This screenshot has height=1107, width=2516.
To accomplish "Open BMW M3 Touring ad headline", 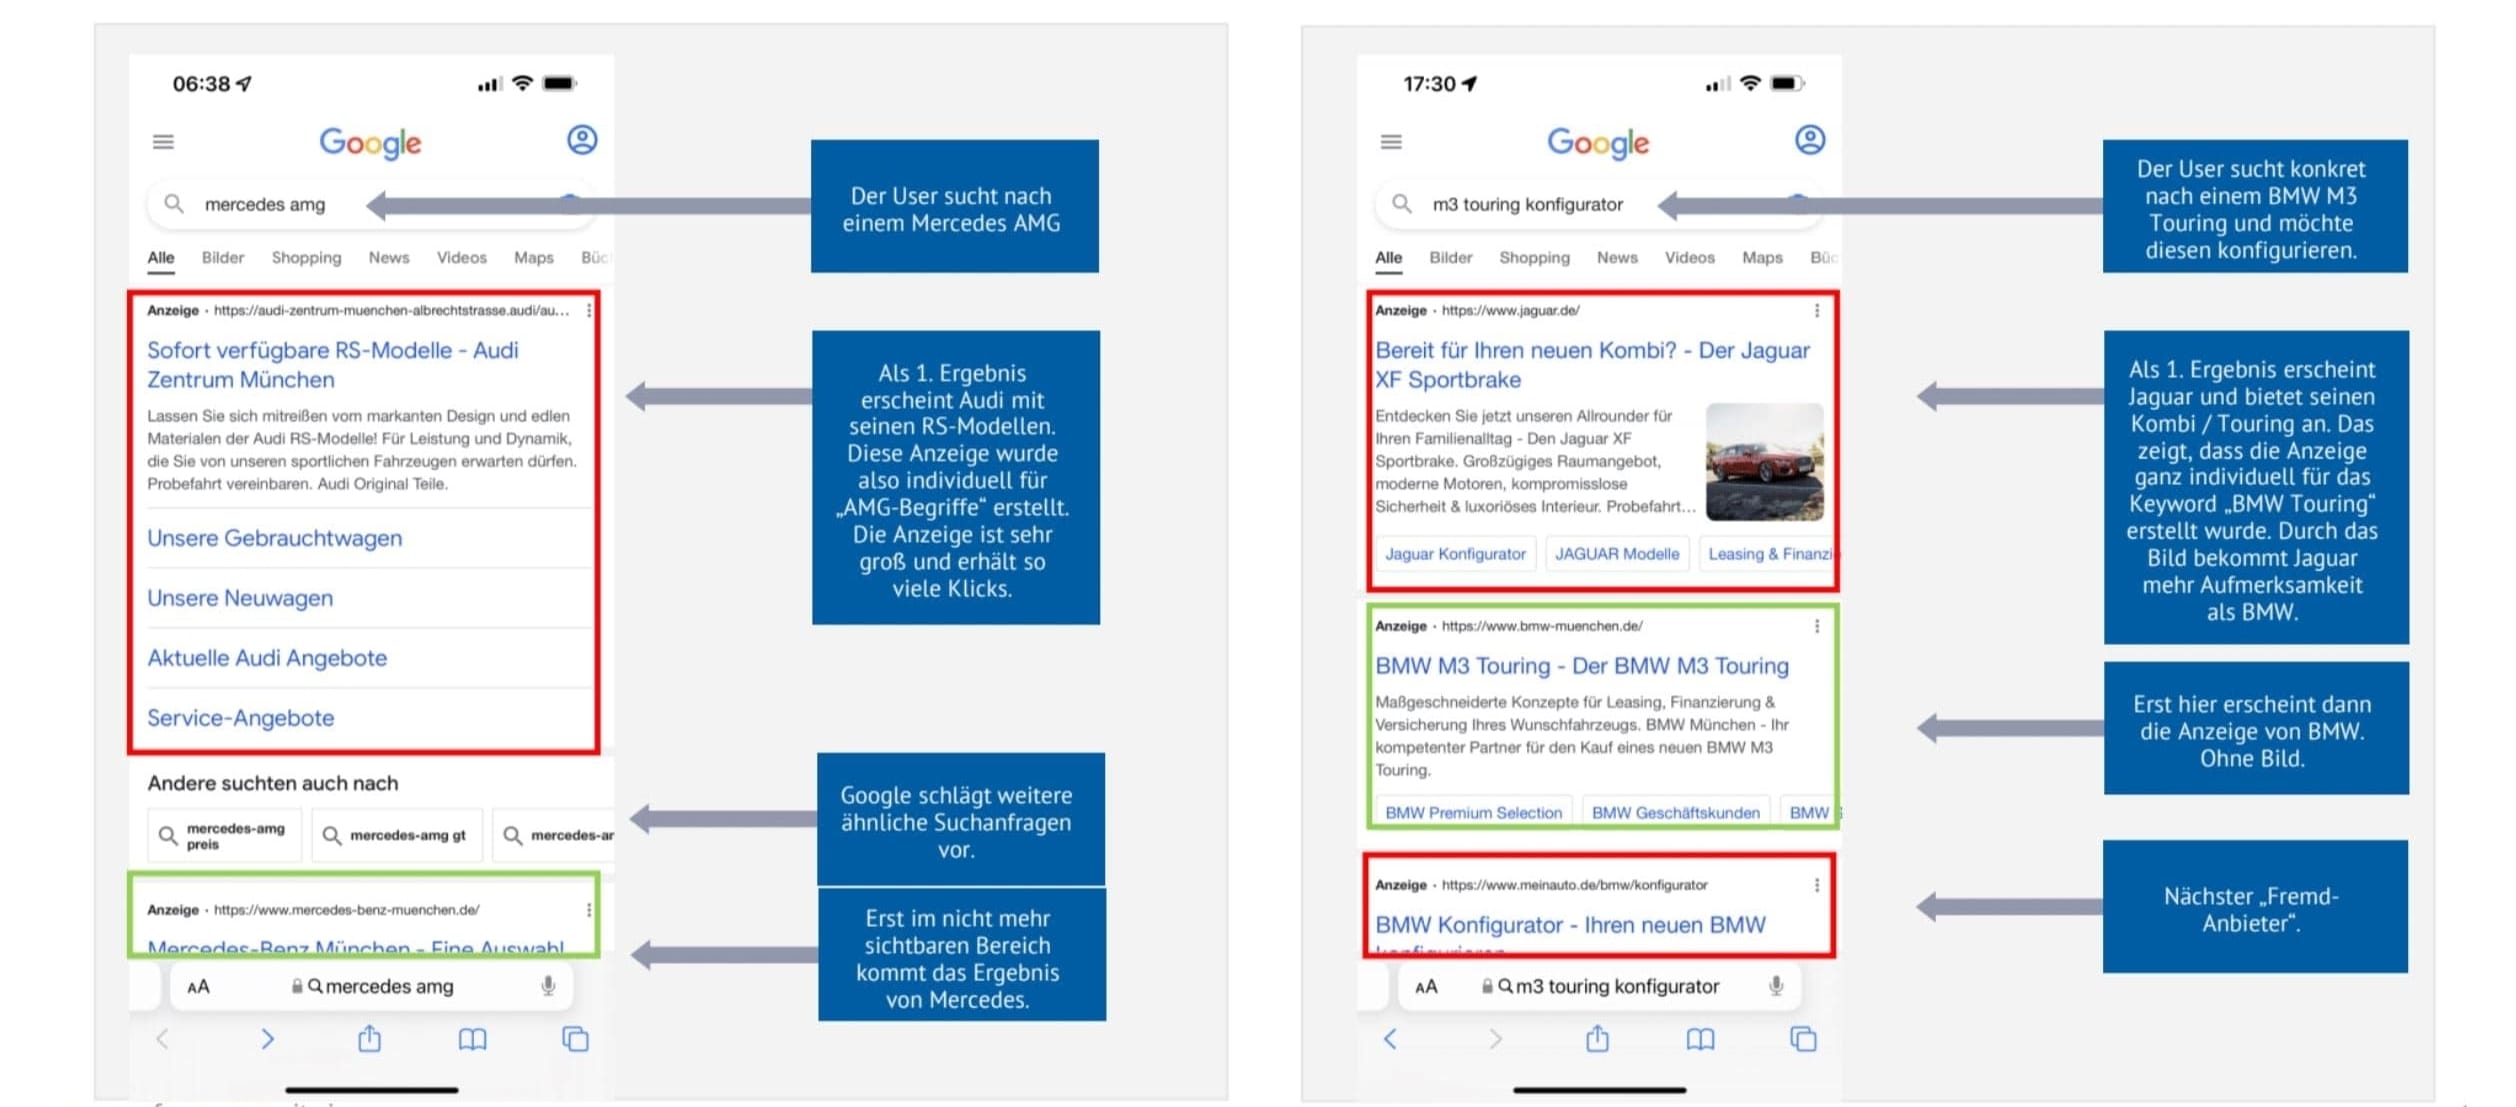I will pos(1582,666).
